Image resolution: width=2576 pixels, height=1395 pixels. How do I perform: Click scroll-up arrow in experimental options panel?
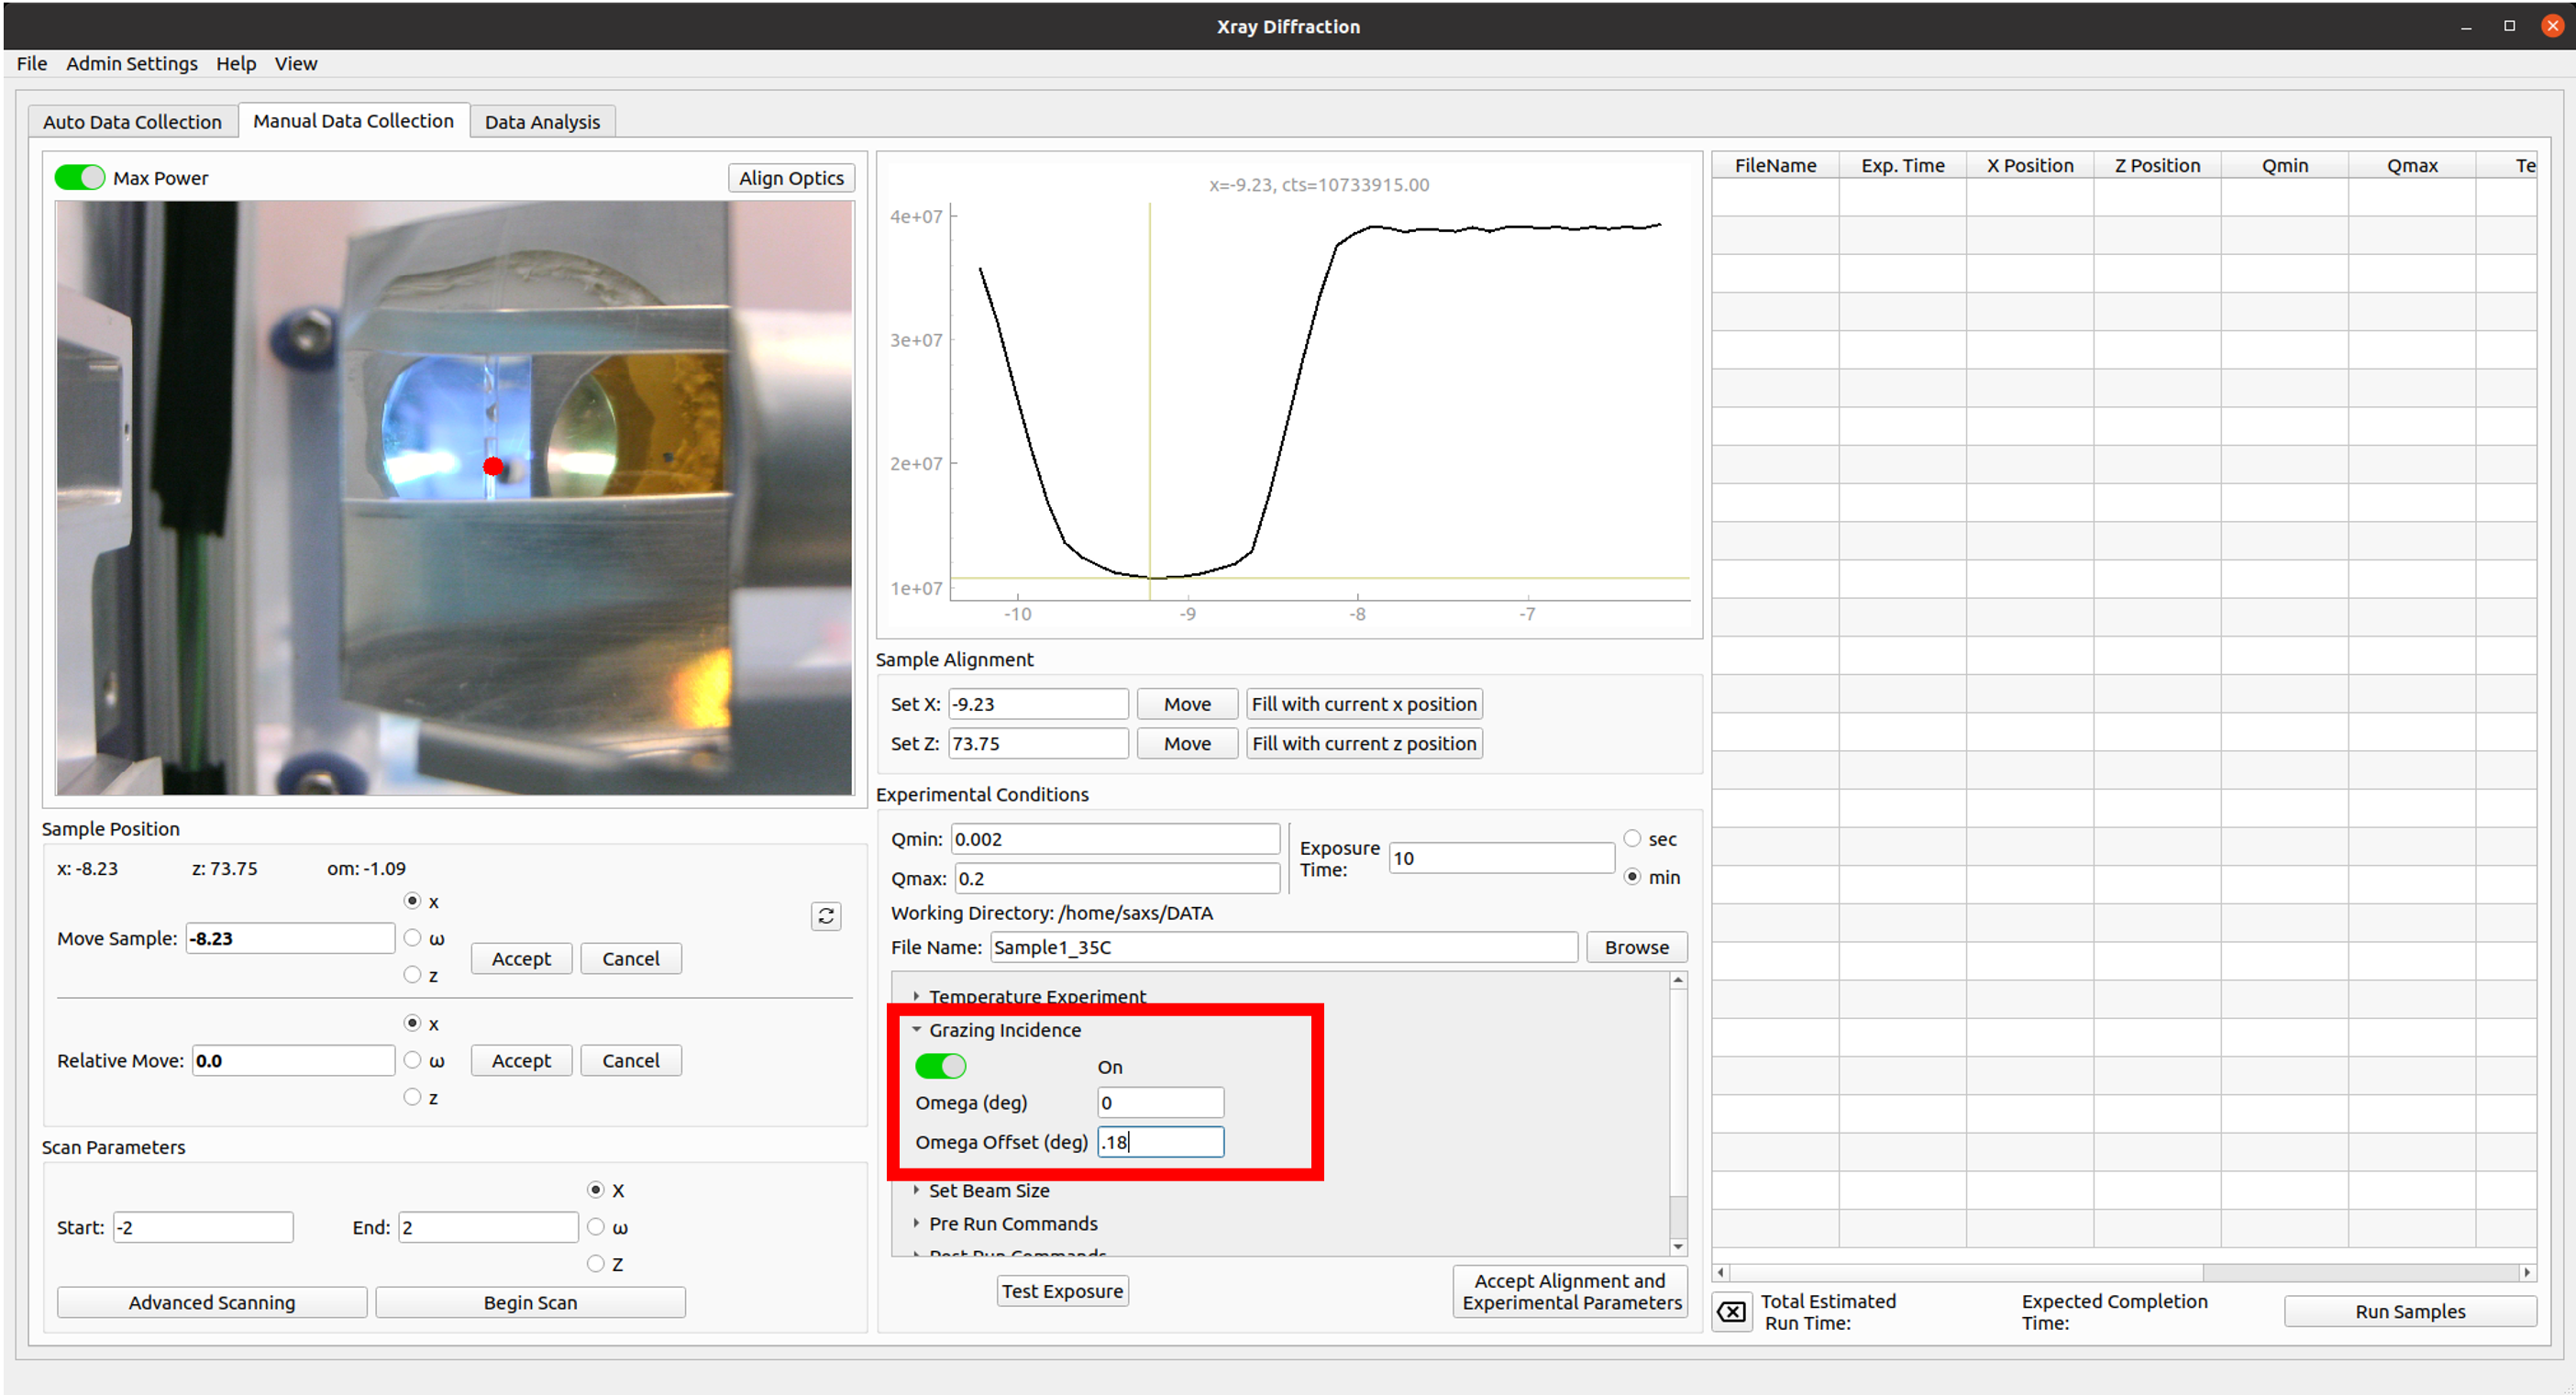pyautogui.click(x=1678, y=982)
